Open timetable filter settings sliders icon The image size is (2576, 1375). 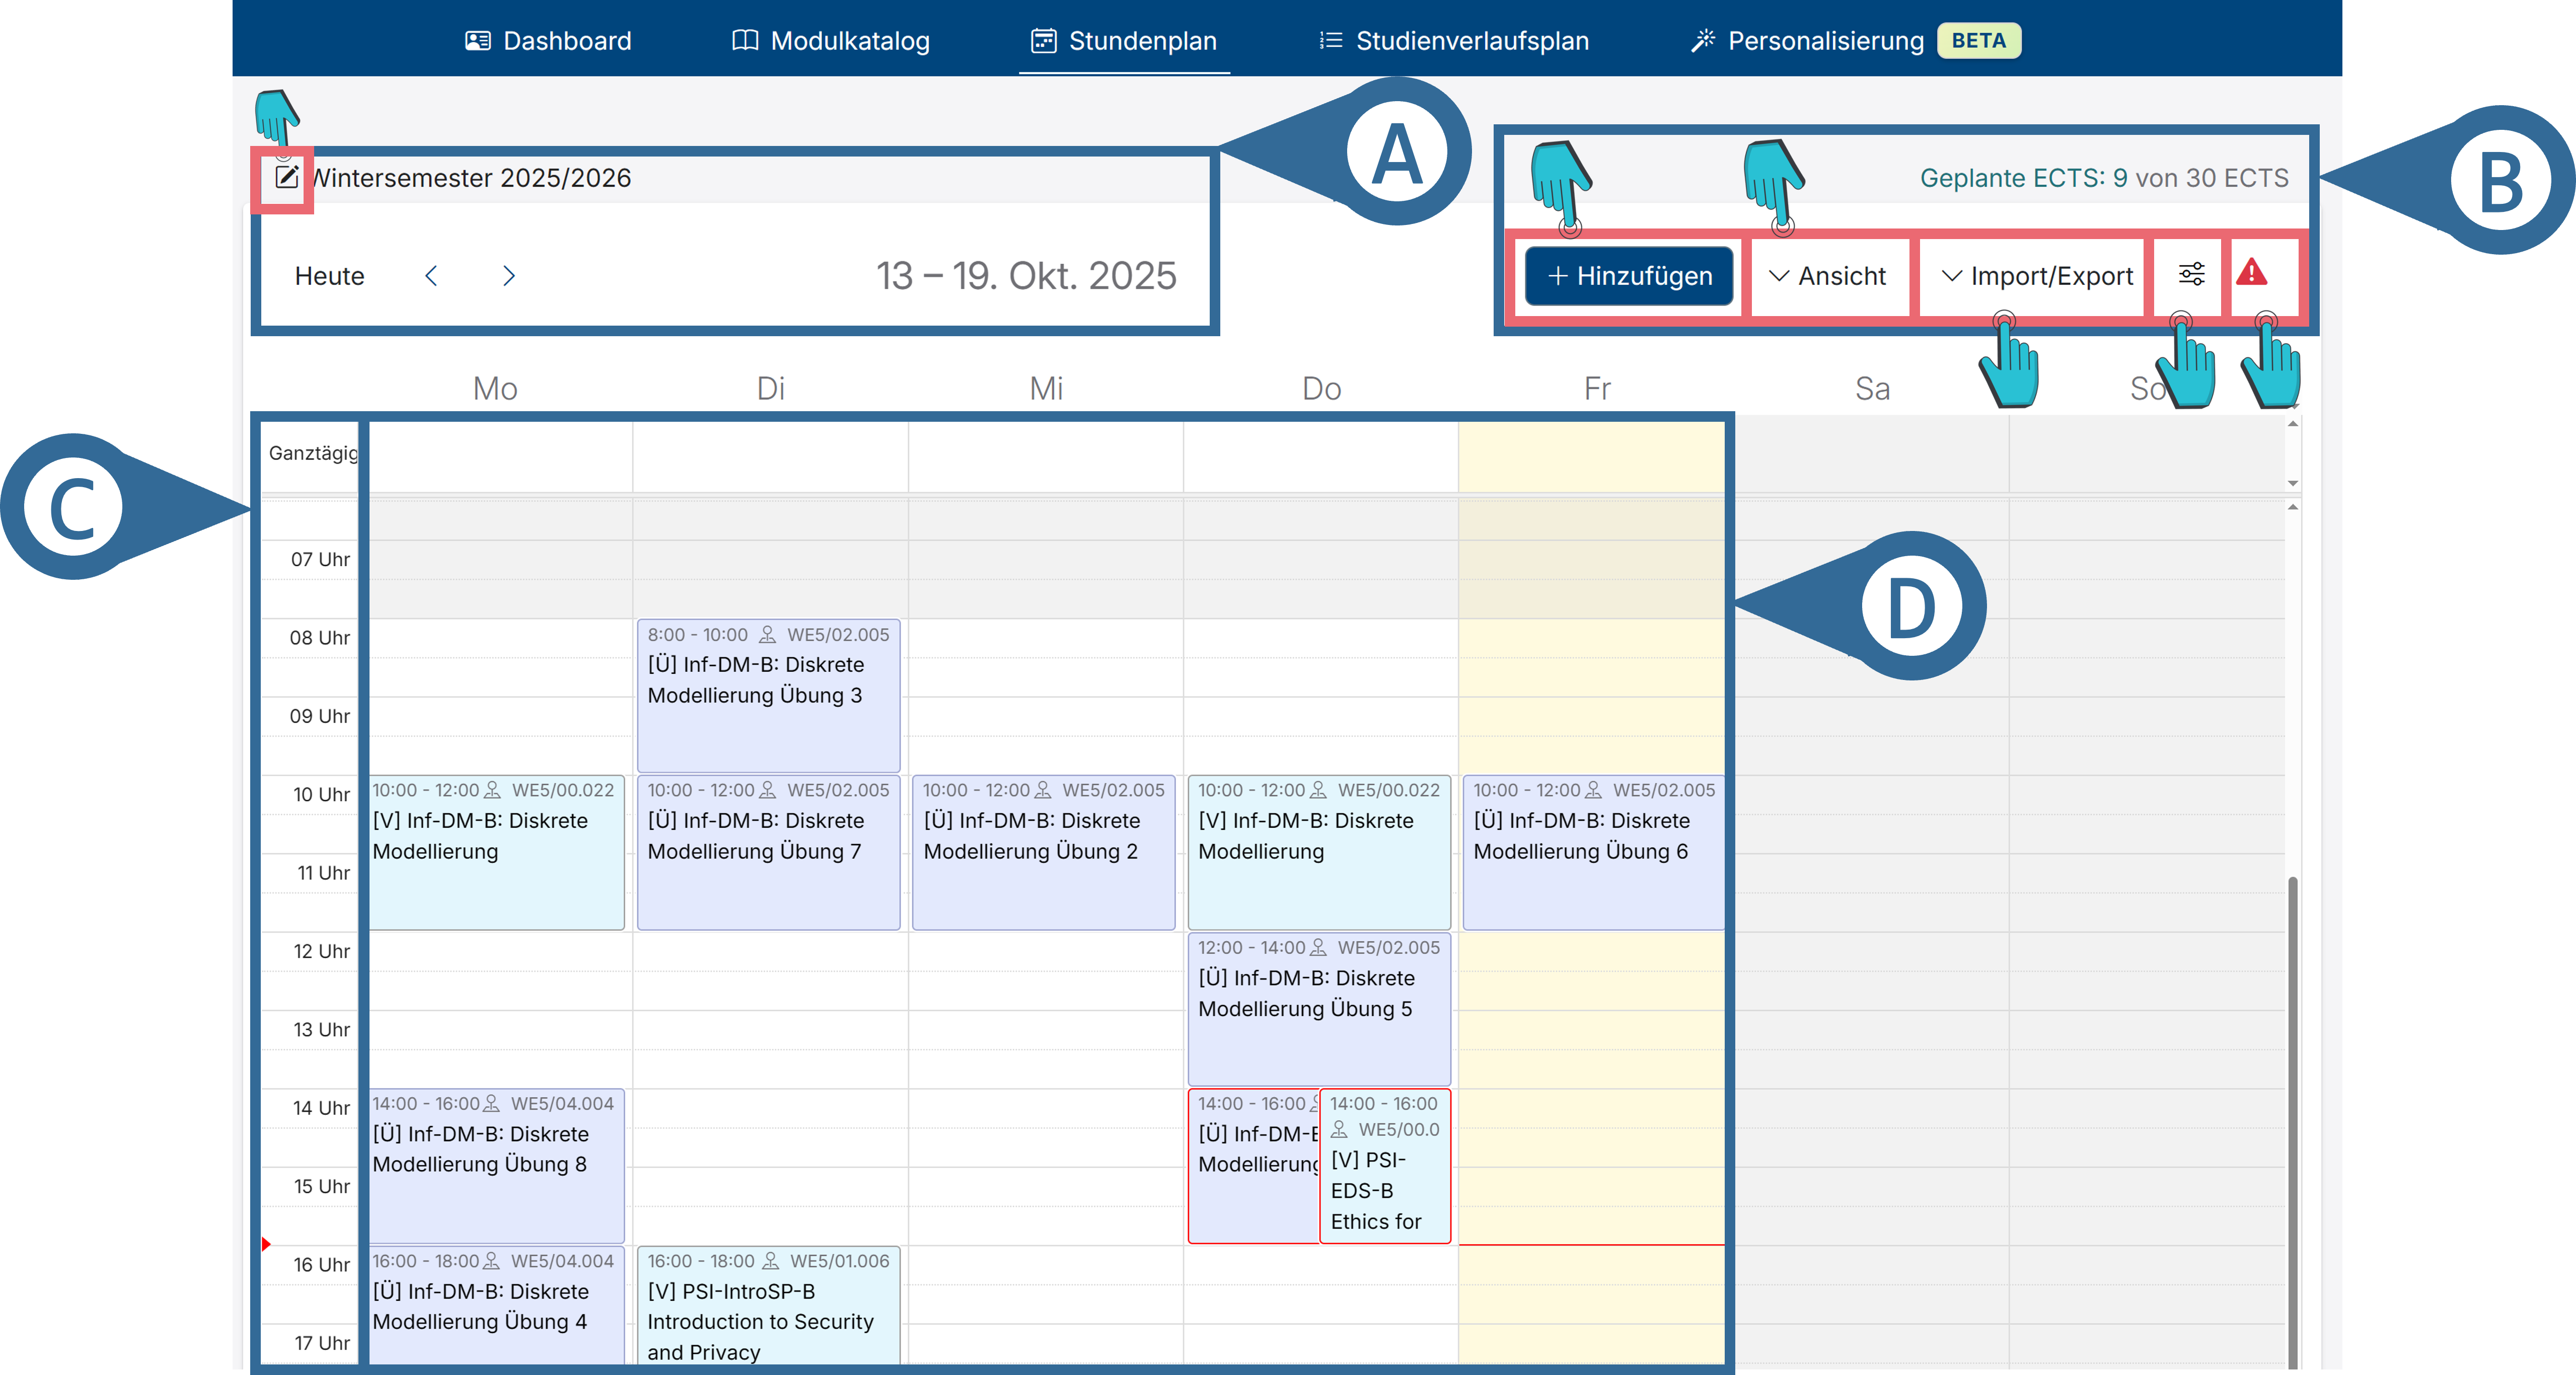(x=2191, y=274)
